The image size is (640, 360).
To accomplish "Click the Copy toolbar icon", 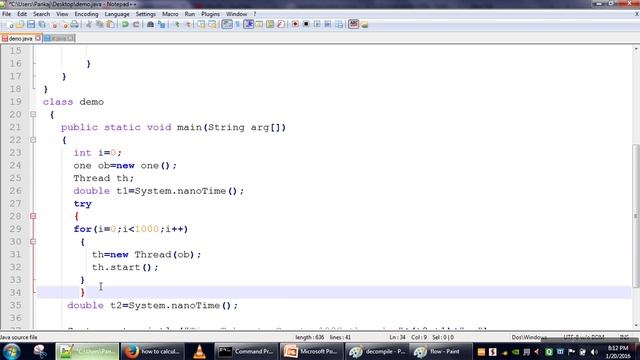I will pos(99,25).
